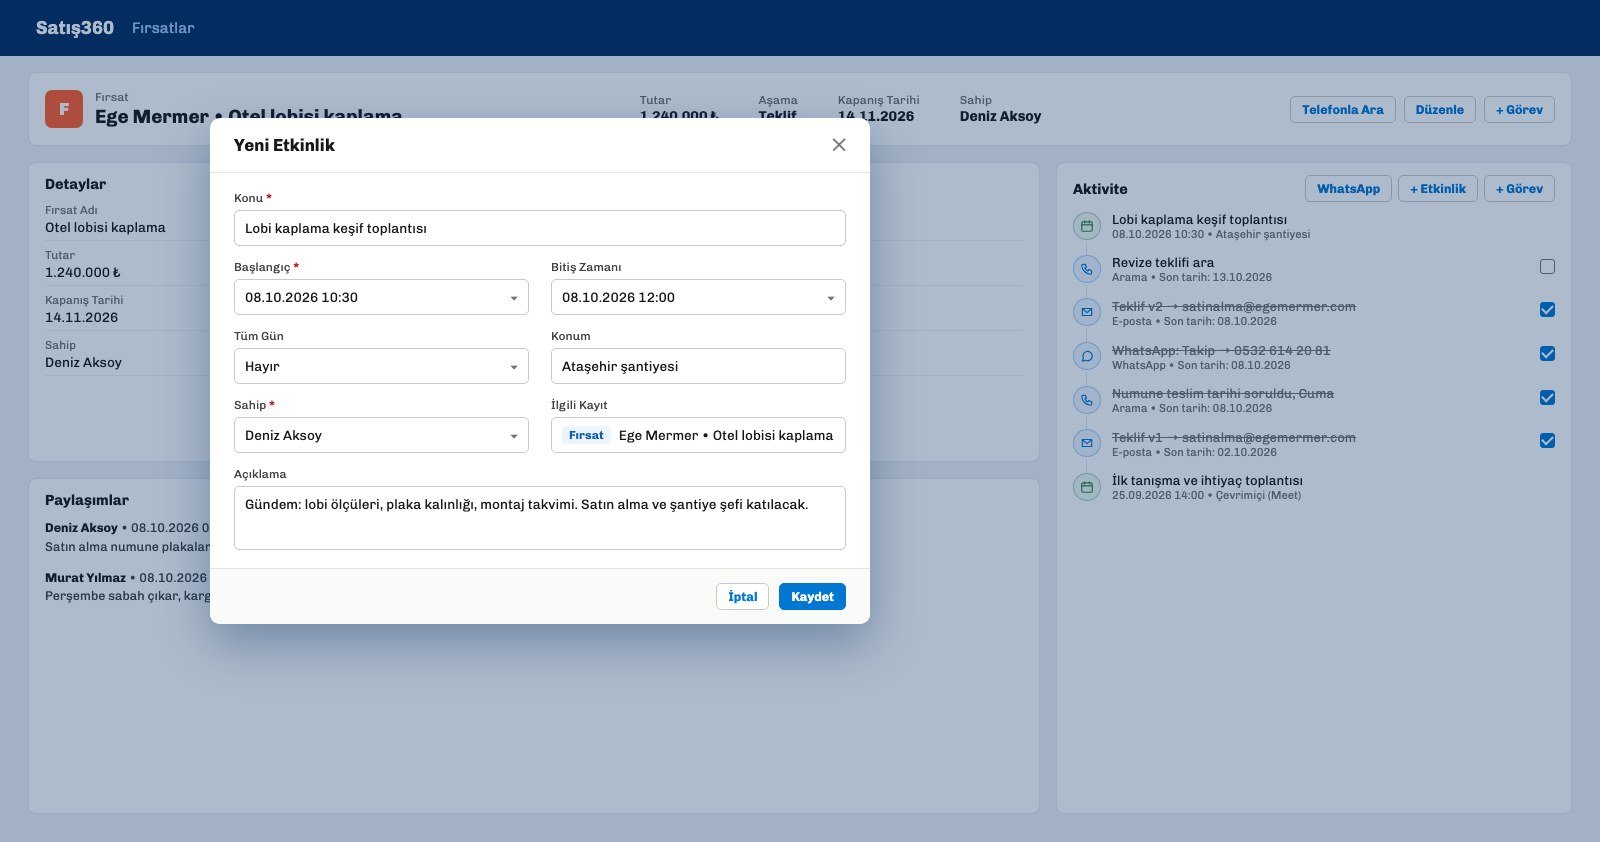The height and width of the screenshot is (842, 1600).
Task: Open activity 'Lobi kaplama keşif toplantısı'
Action: pos(1199,220)
